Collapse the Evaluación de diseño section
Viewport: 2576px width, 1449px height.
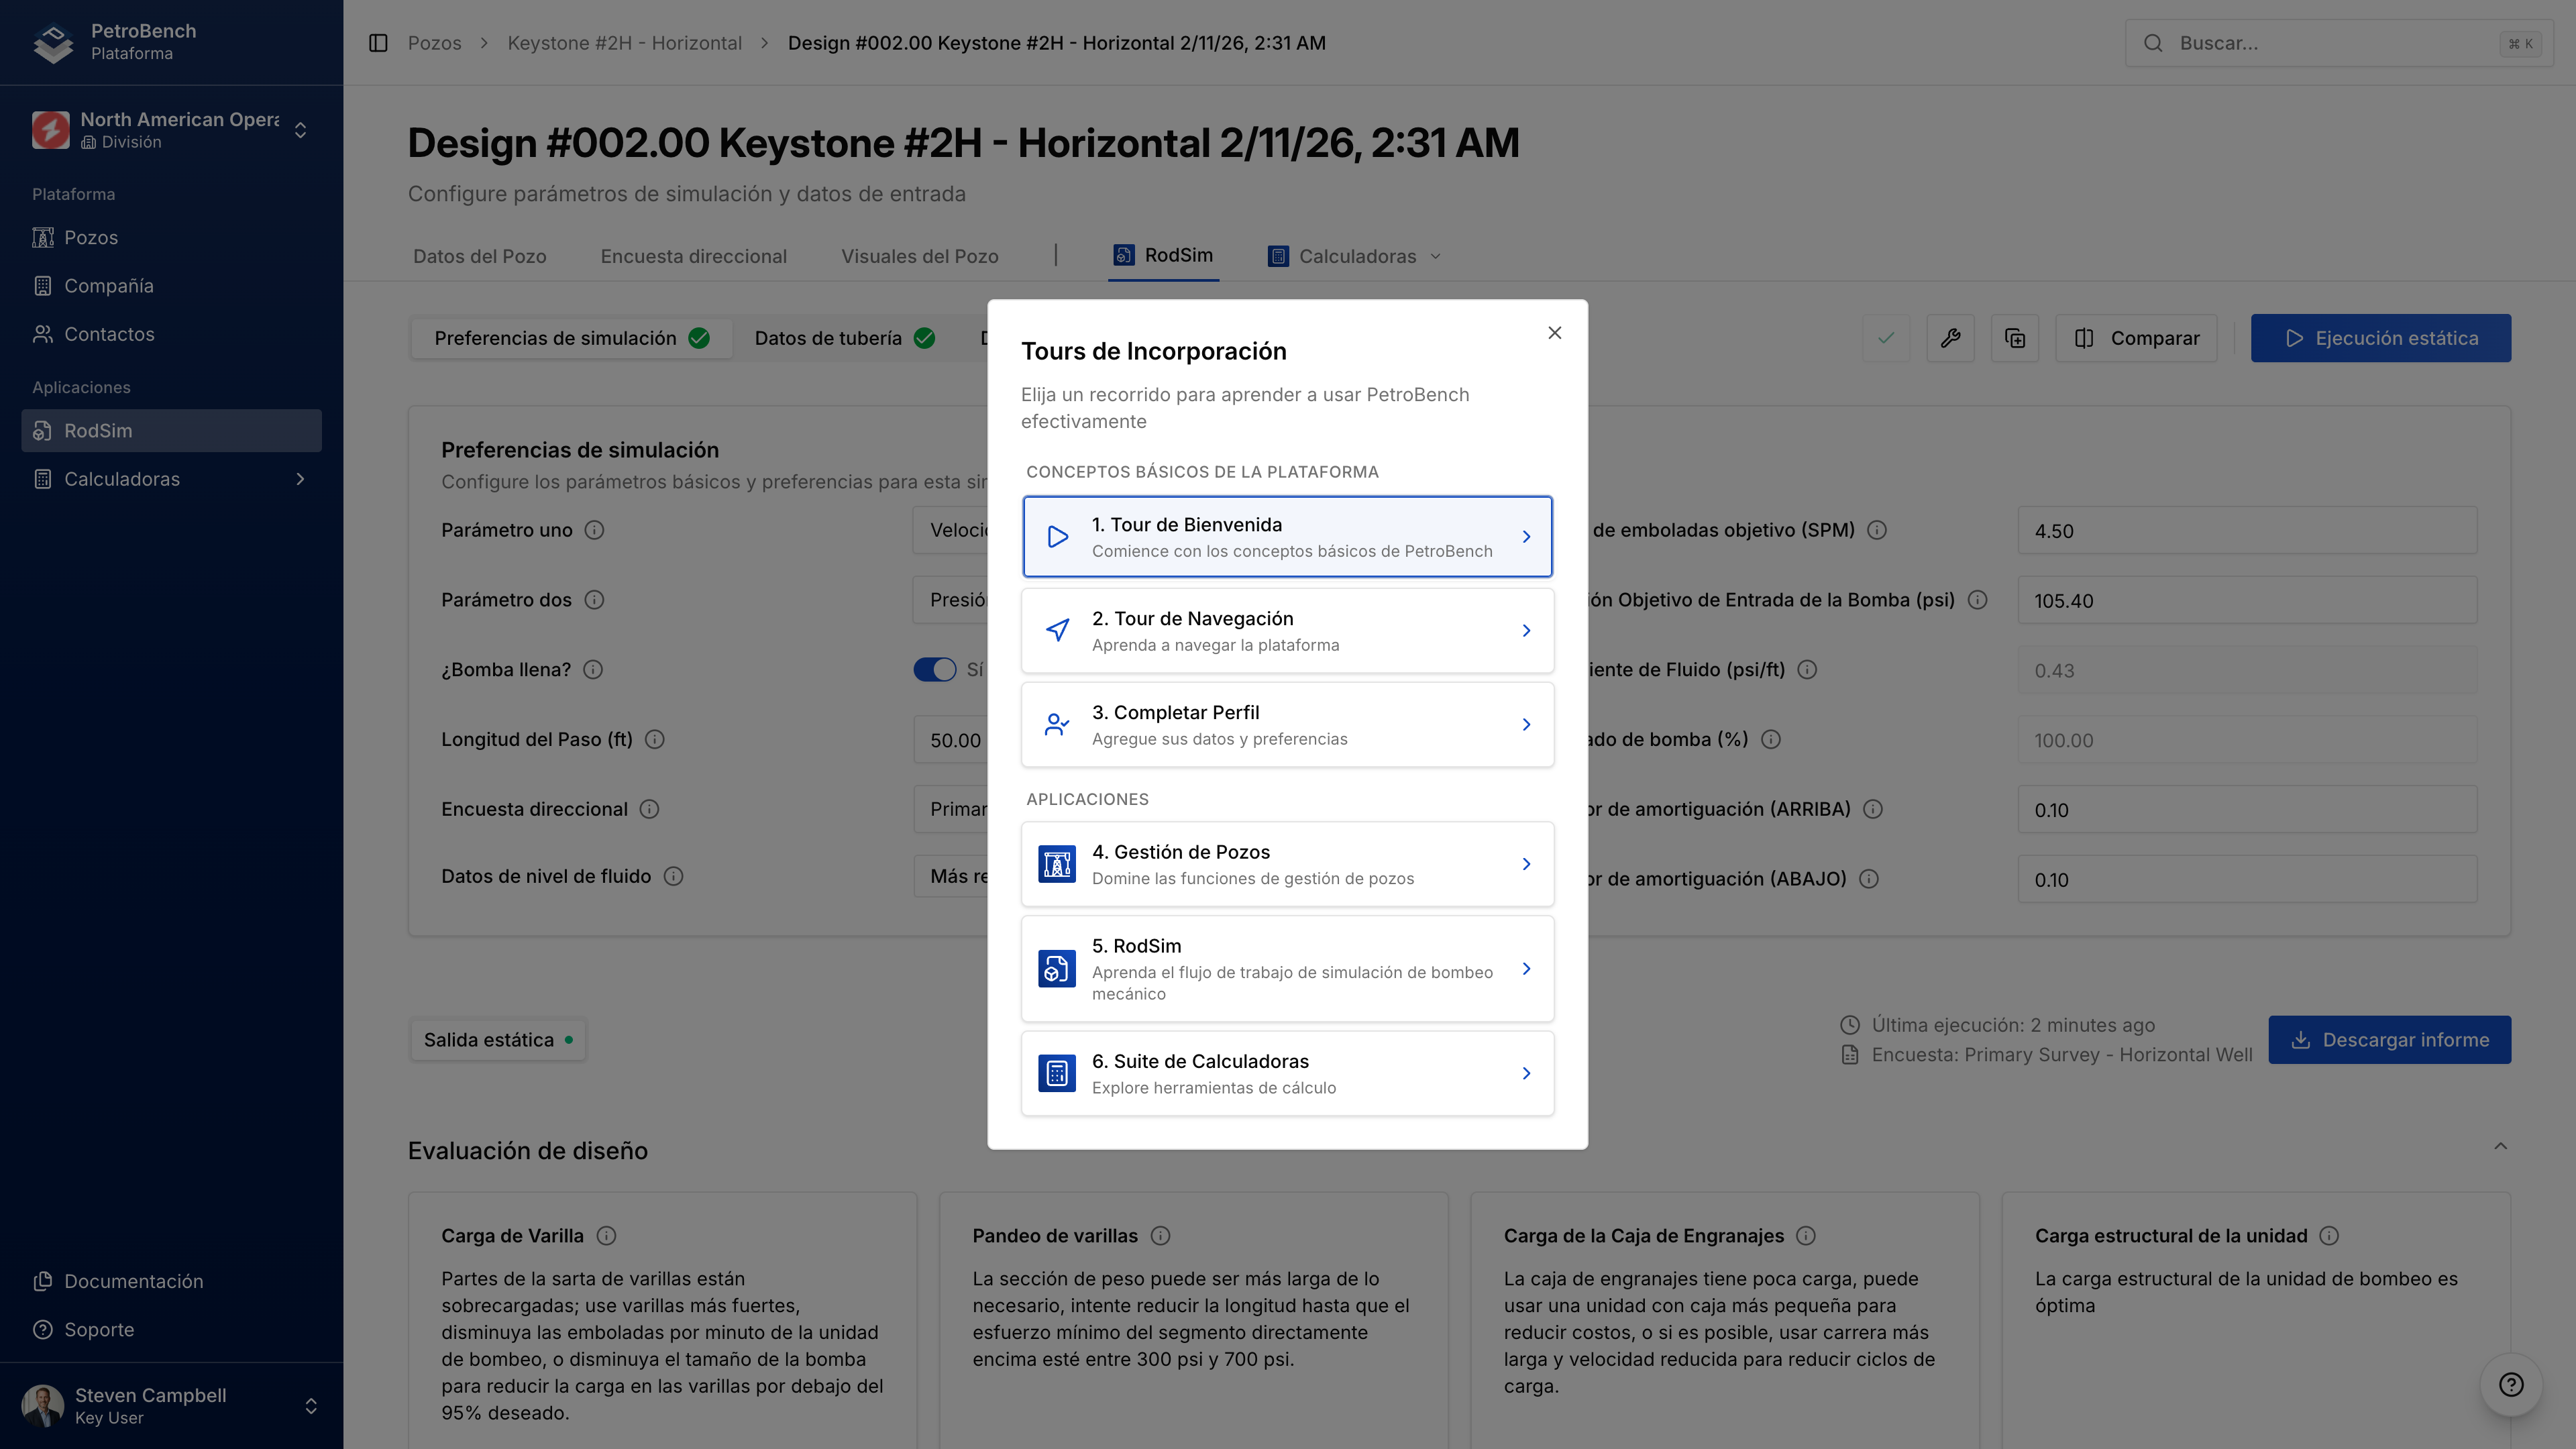point(2500,1147)
